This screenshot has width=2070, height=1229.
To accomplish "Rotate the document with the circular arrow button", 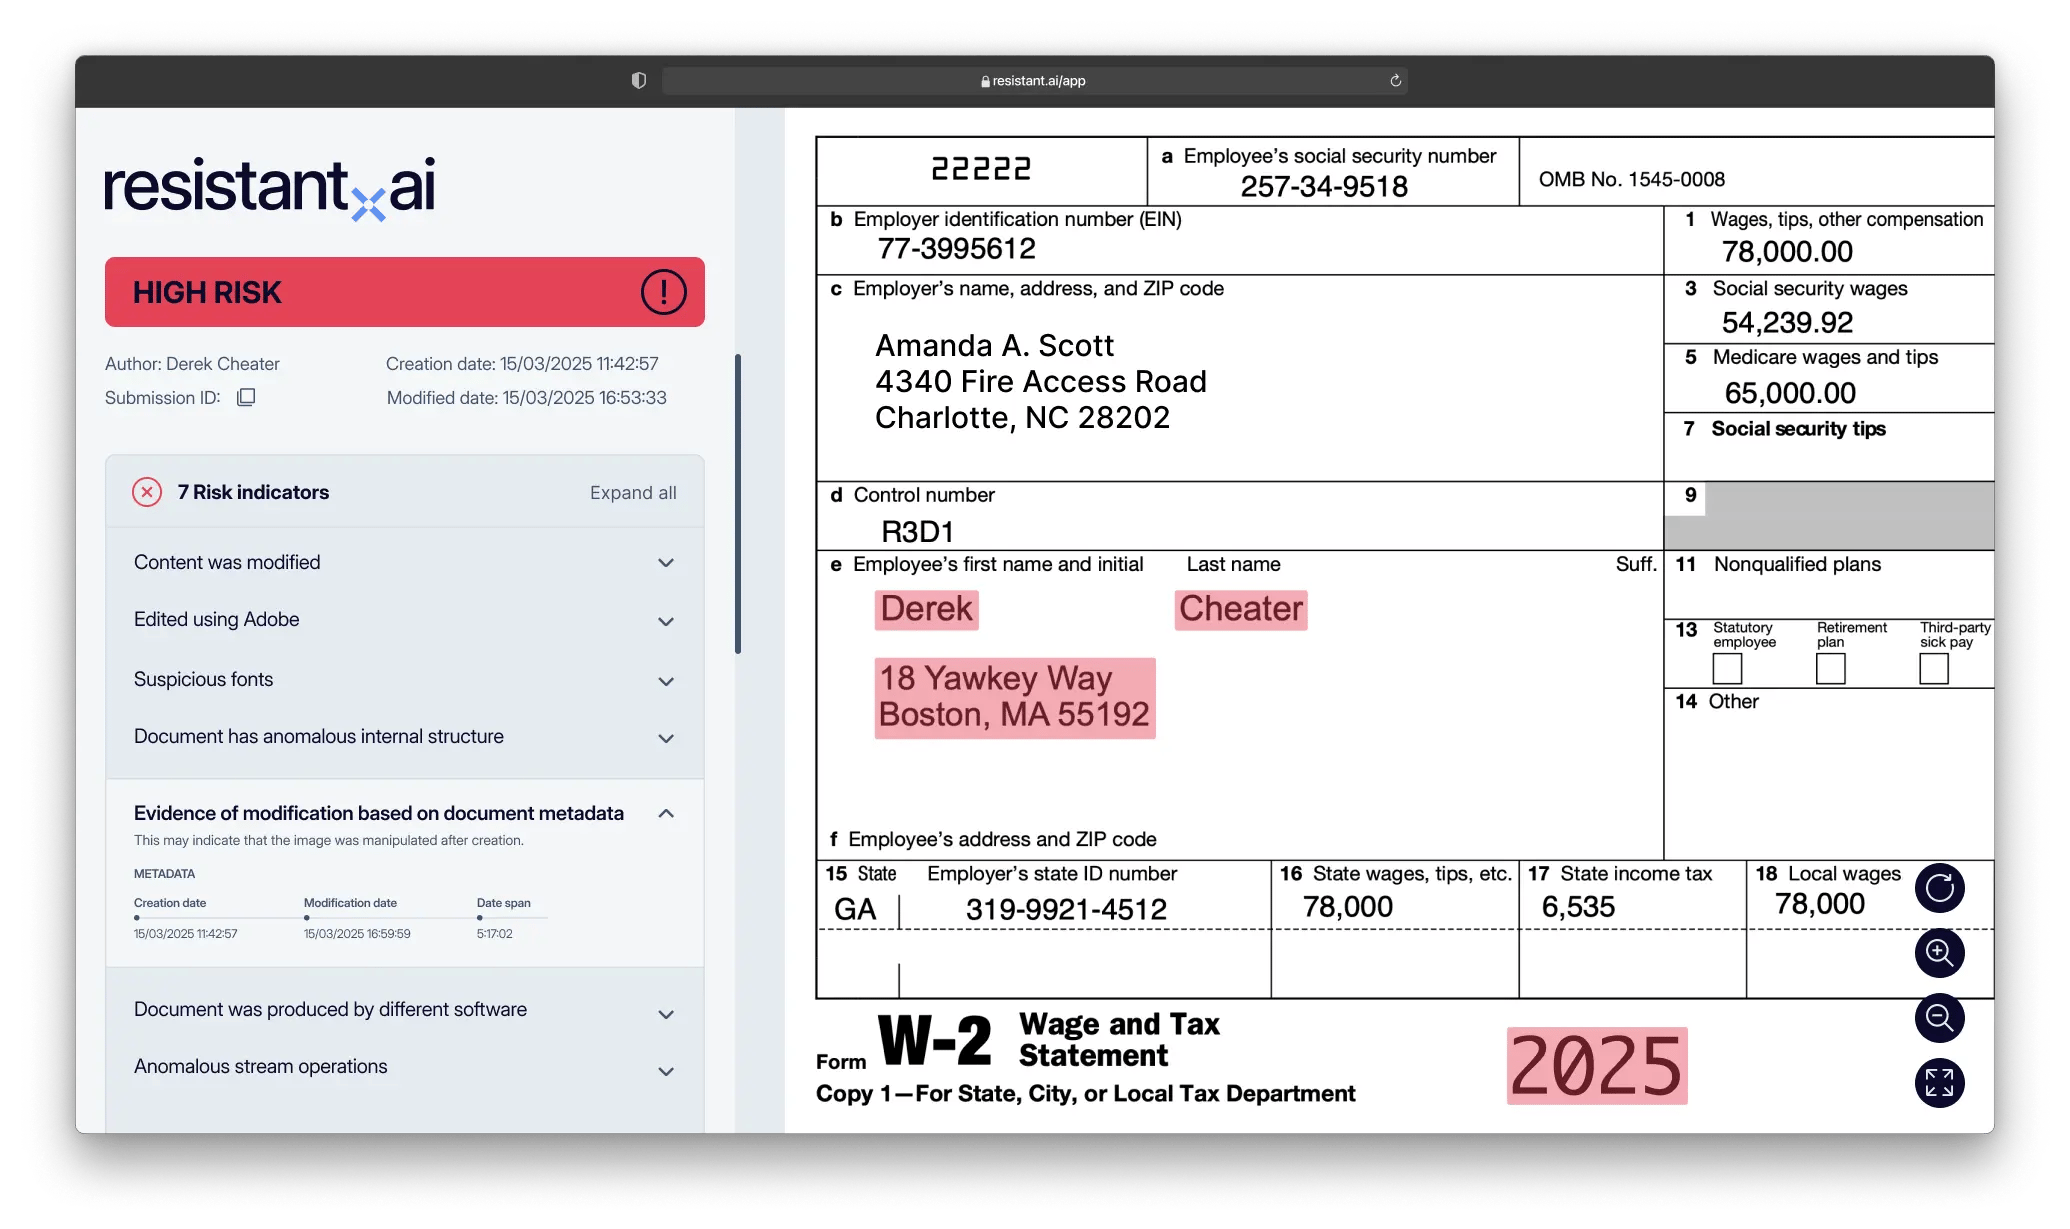I will (1939, 888).
